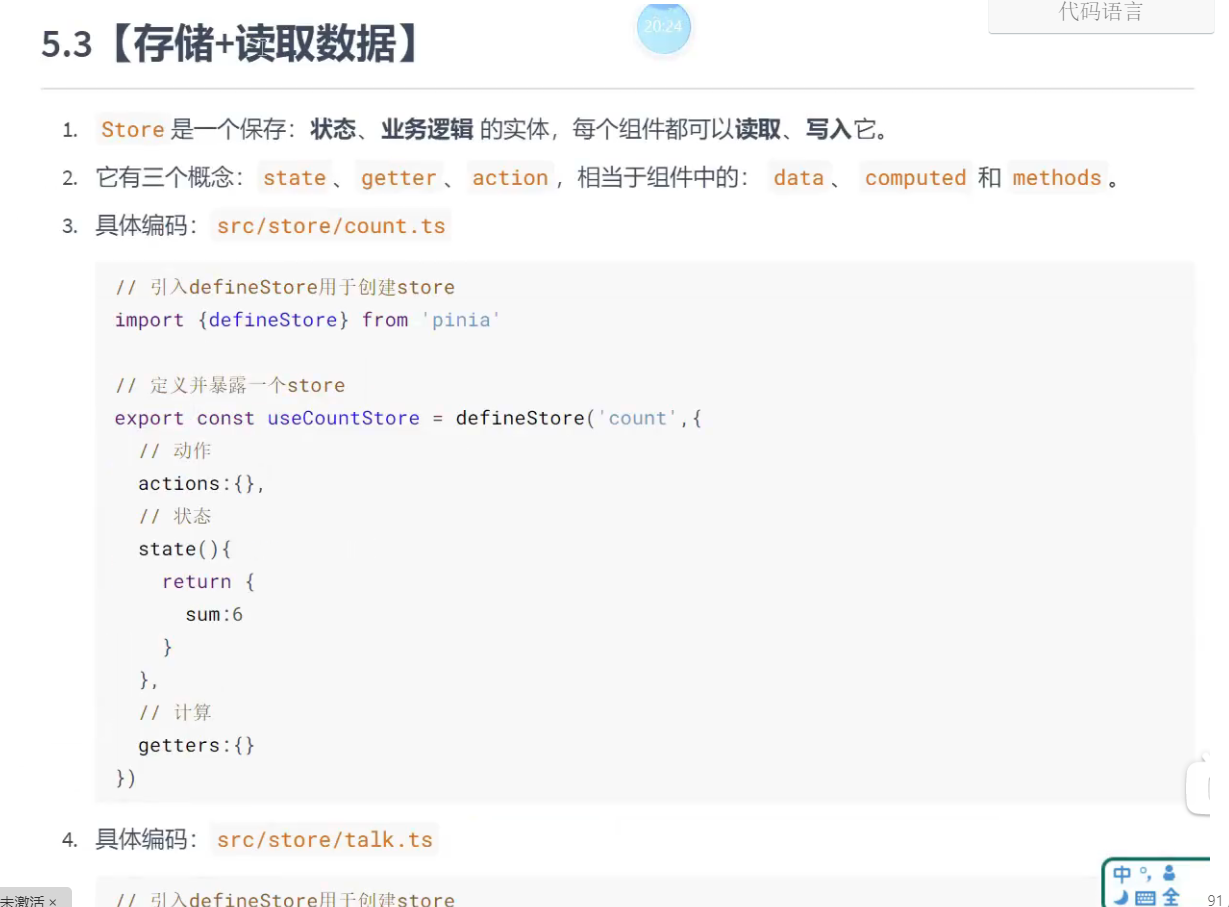Click the comment '// 定义并暴露一个store'
Screen dimensions: 1229x907
coord(230,386)
